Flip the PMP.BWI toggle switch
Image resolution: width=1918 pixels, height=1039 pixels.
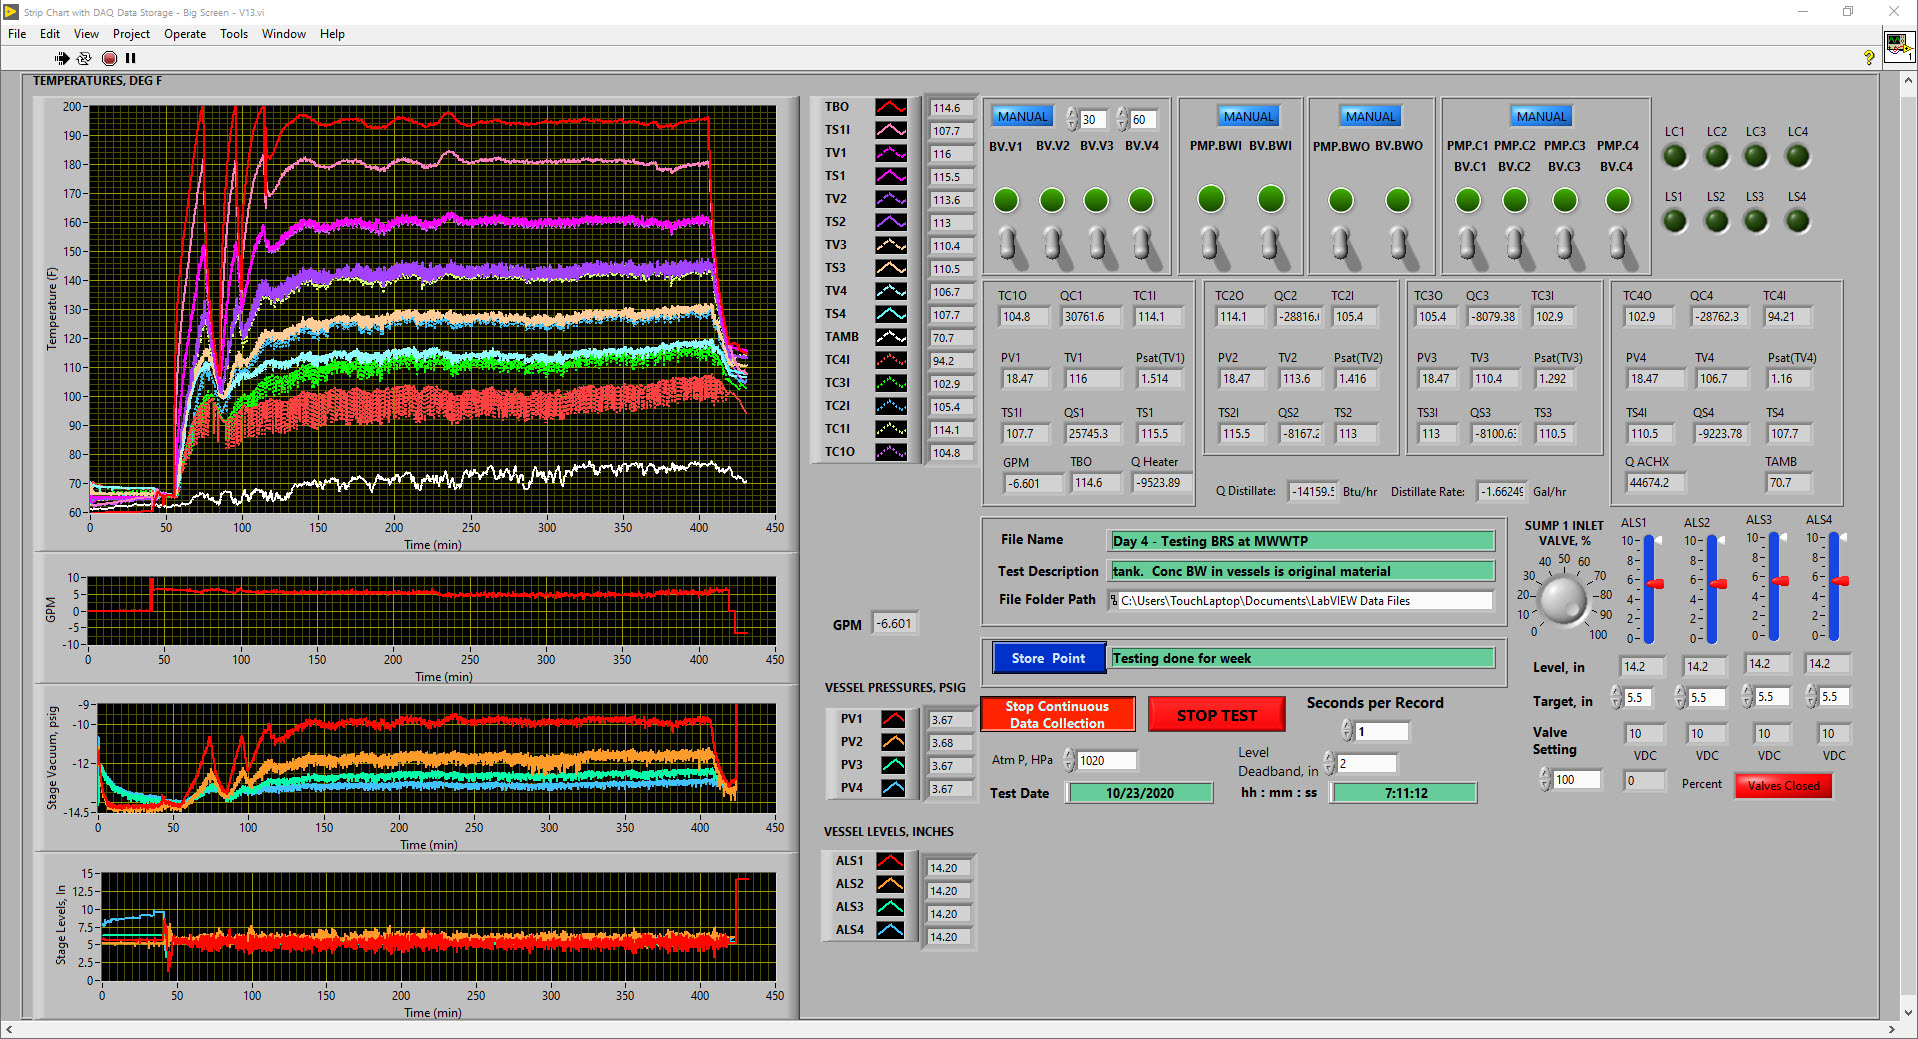1213,245
